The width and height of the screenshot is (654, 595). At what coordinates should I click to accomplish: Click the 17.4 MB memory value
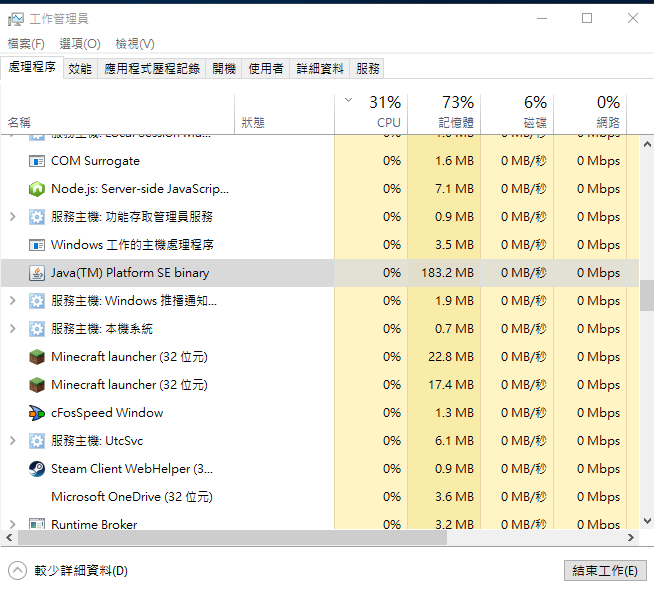[451, 385]
